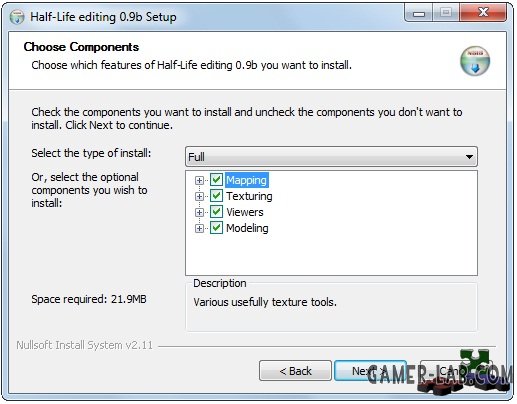Go back with the Back button
This screenshot has height=404, width=517.
point(295,371)
